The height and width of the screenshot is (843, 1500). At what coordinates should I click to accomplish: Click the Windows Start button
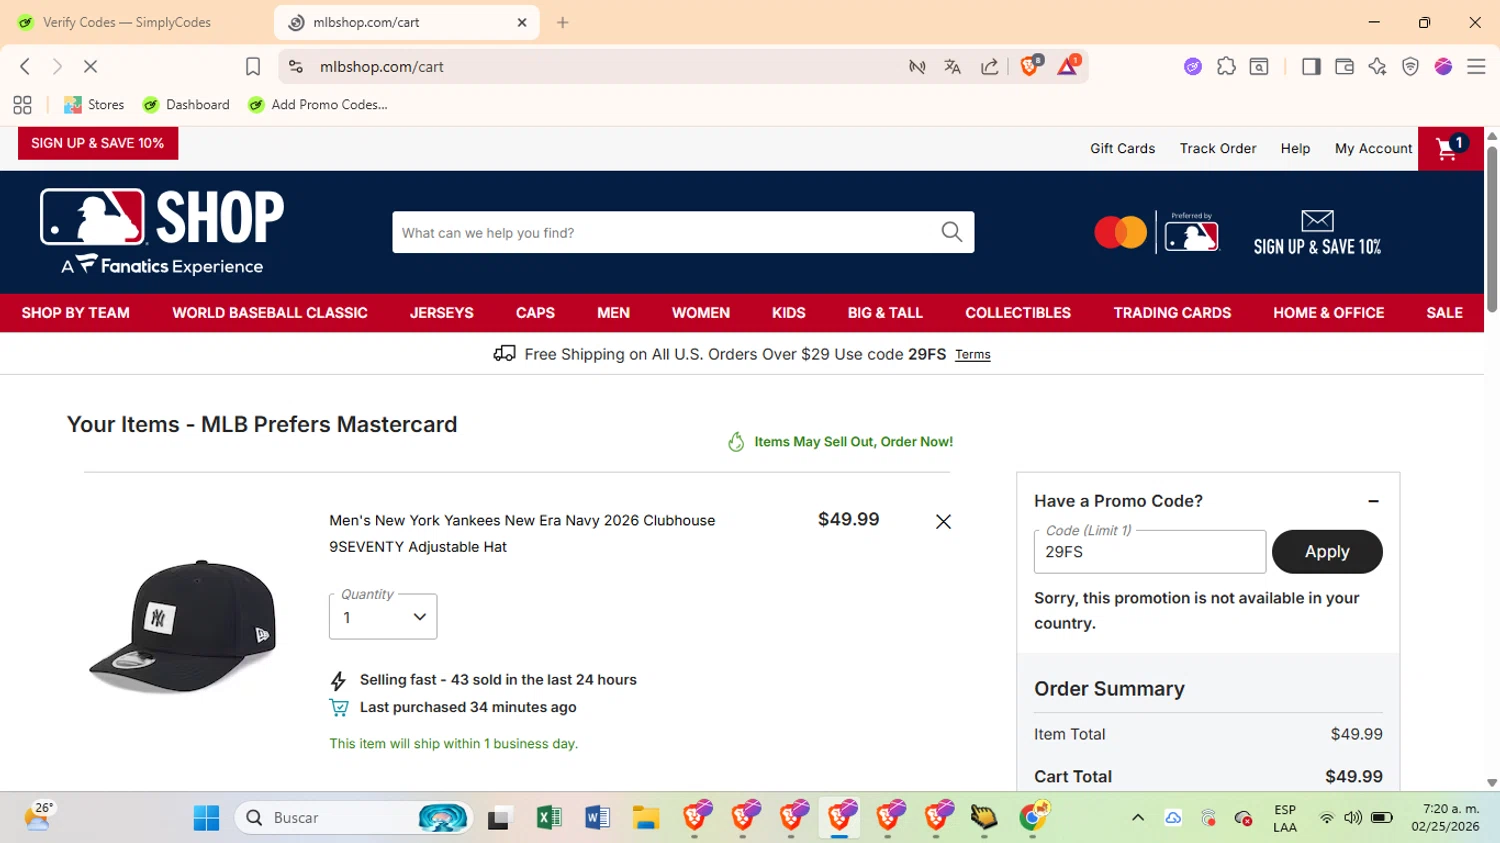coord(206,818)
